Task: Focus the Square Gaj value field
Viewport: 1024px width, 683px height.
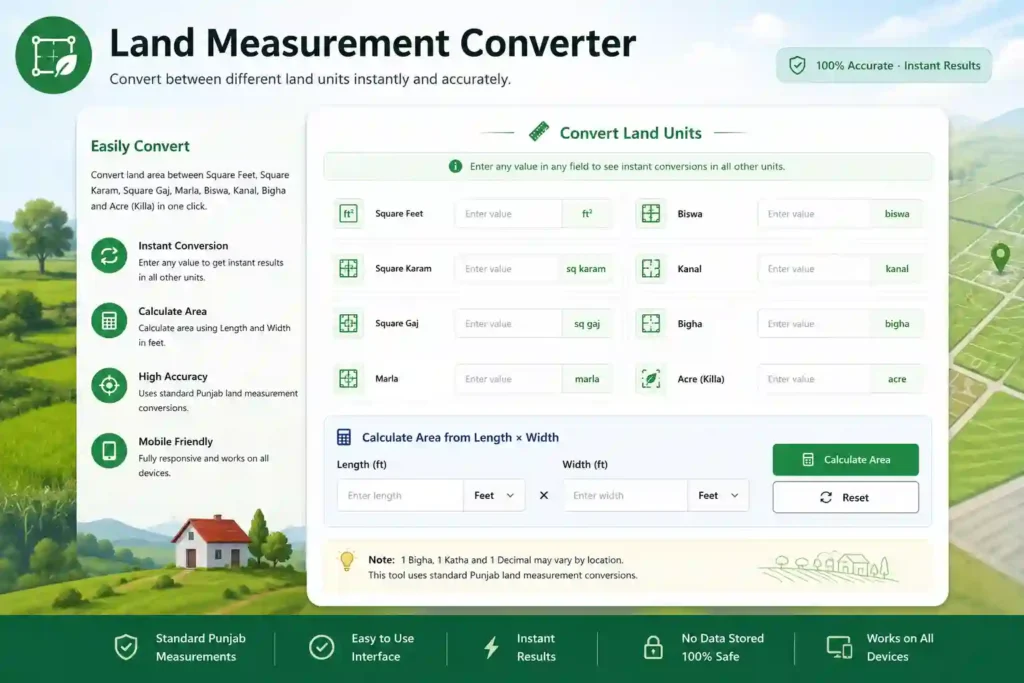Action: [x=509, y=323]
